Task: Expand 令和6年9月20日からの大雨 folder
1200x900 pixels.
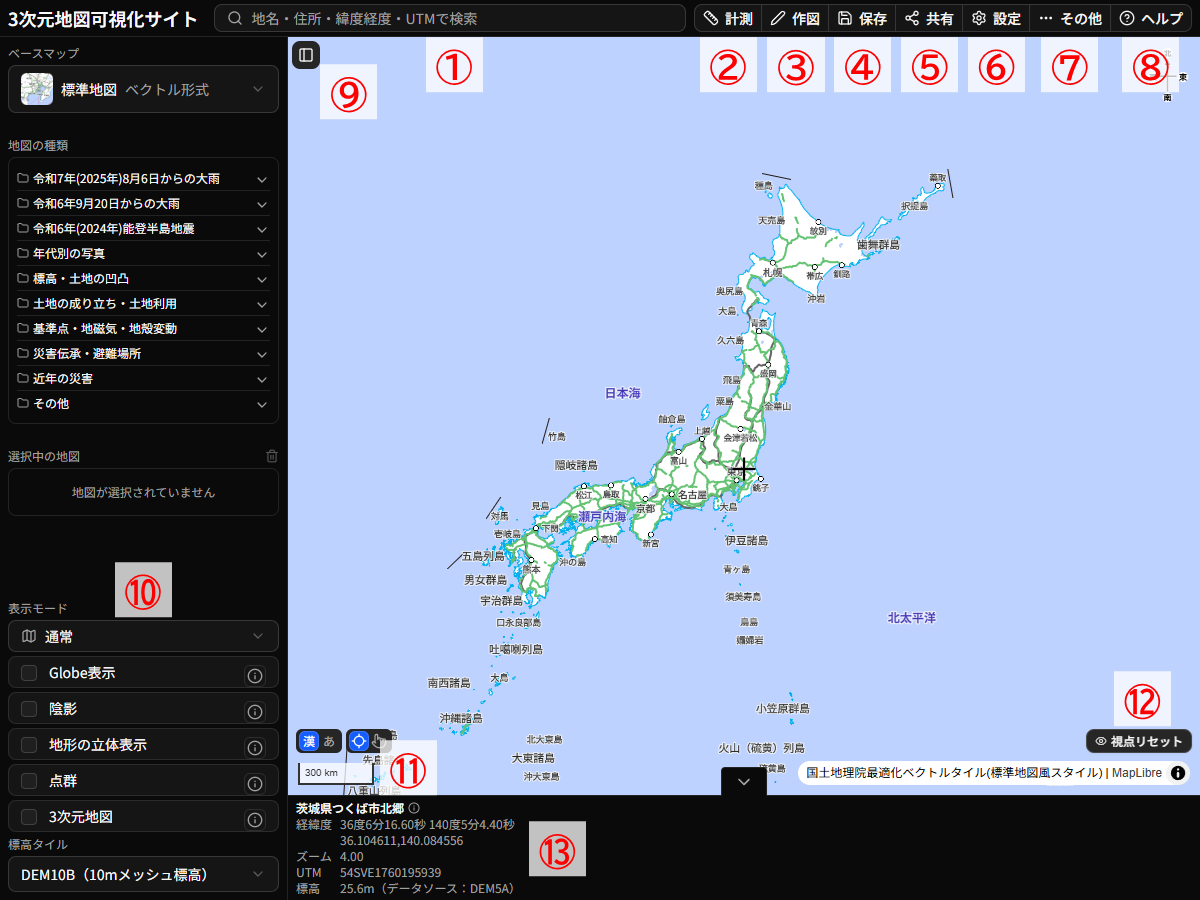Action: [143, 204]
